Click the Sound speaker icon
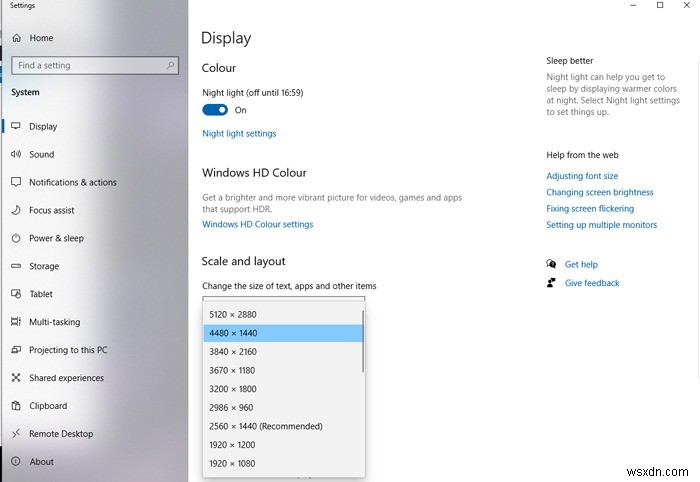Screen dimensions: 700x482 (16, 154)
